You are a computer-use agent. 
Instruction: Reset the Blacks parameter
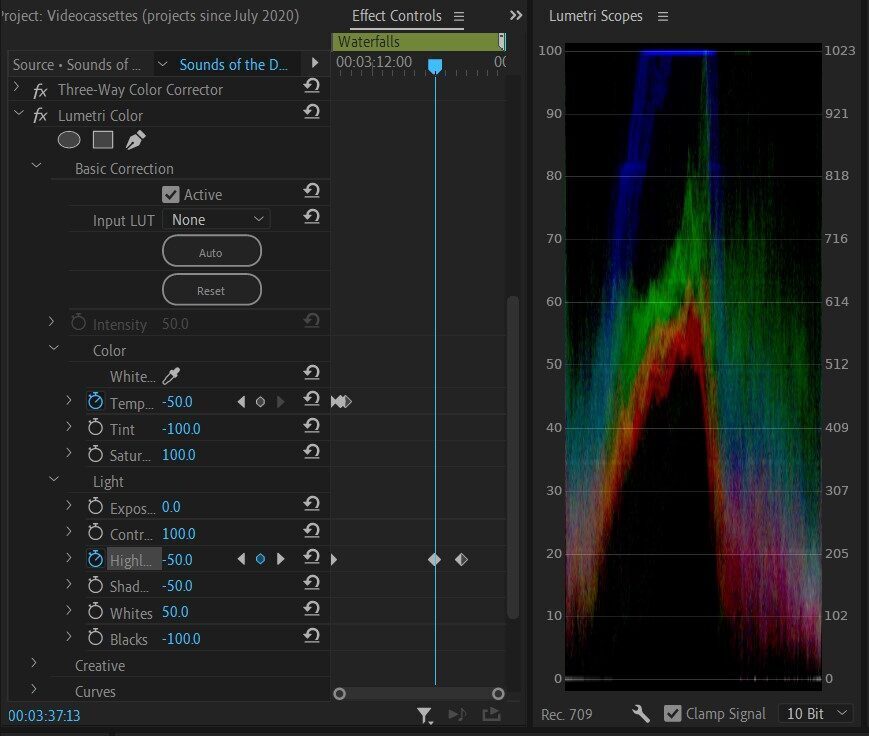pyautogui.click(x=311, y=635)
